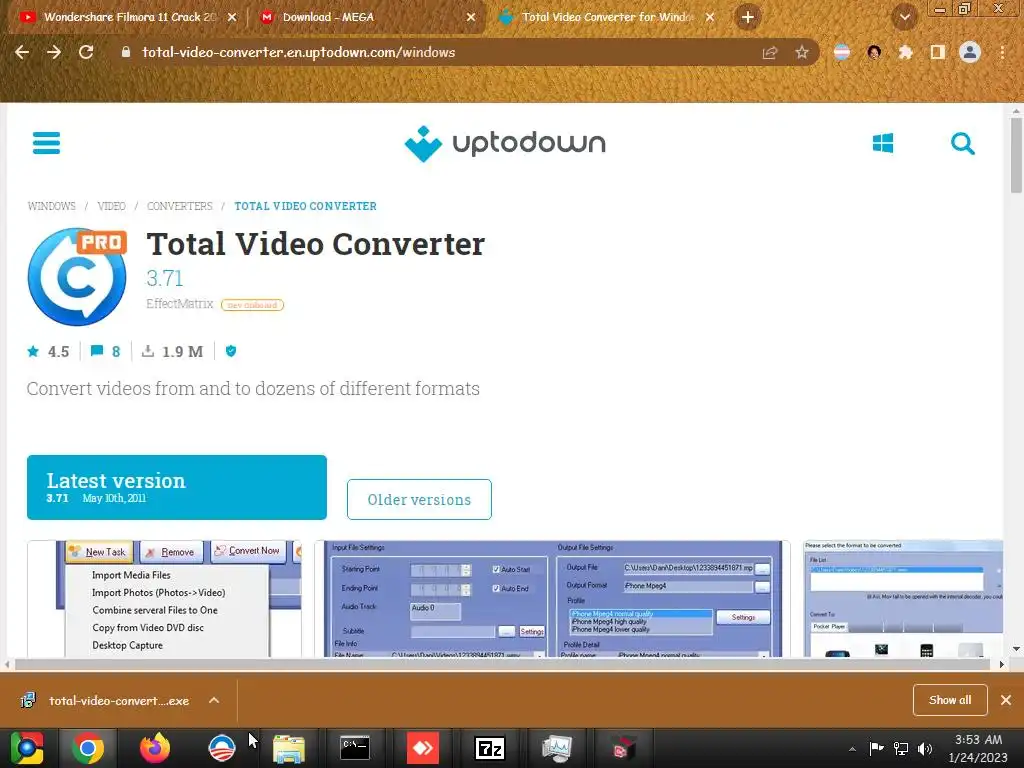Open the EffectMatrix developer link

tap(180, 304)
